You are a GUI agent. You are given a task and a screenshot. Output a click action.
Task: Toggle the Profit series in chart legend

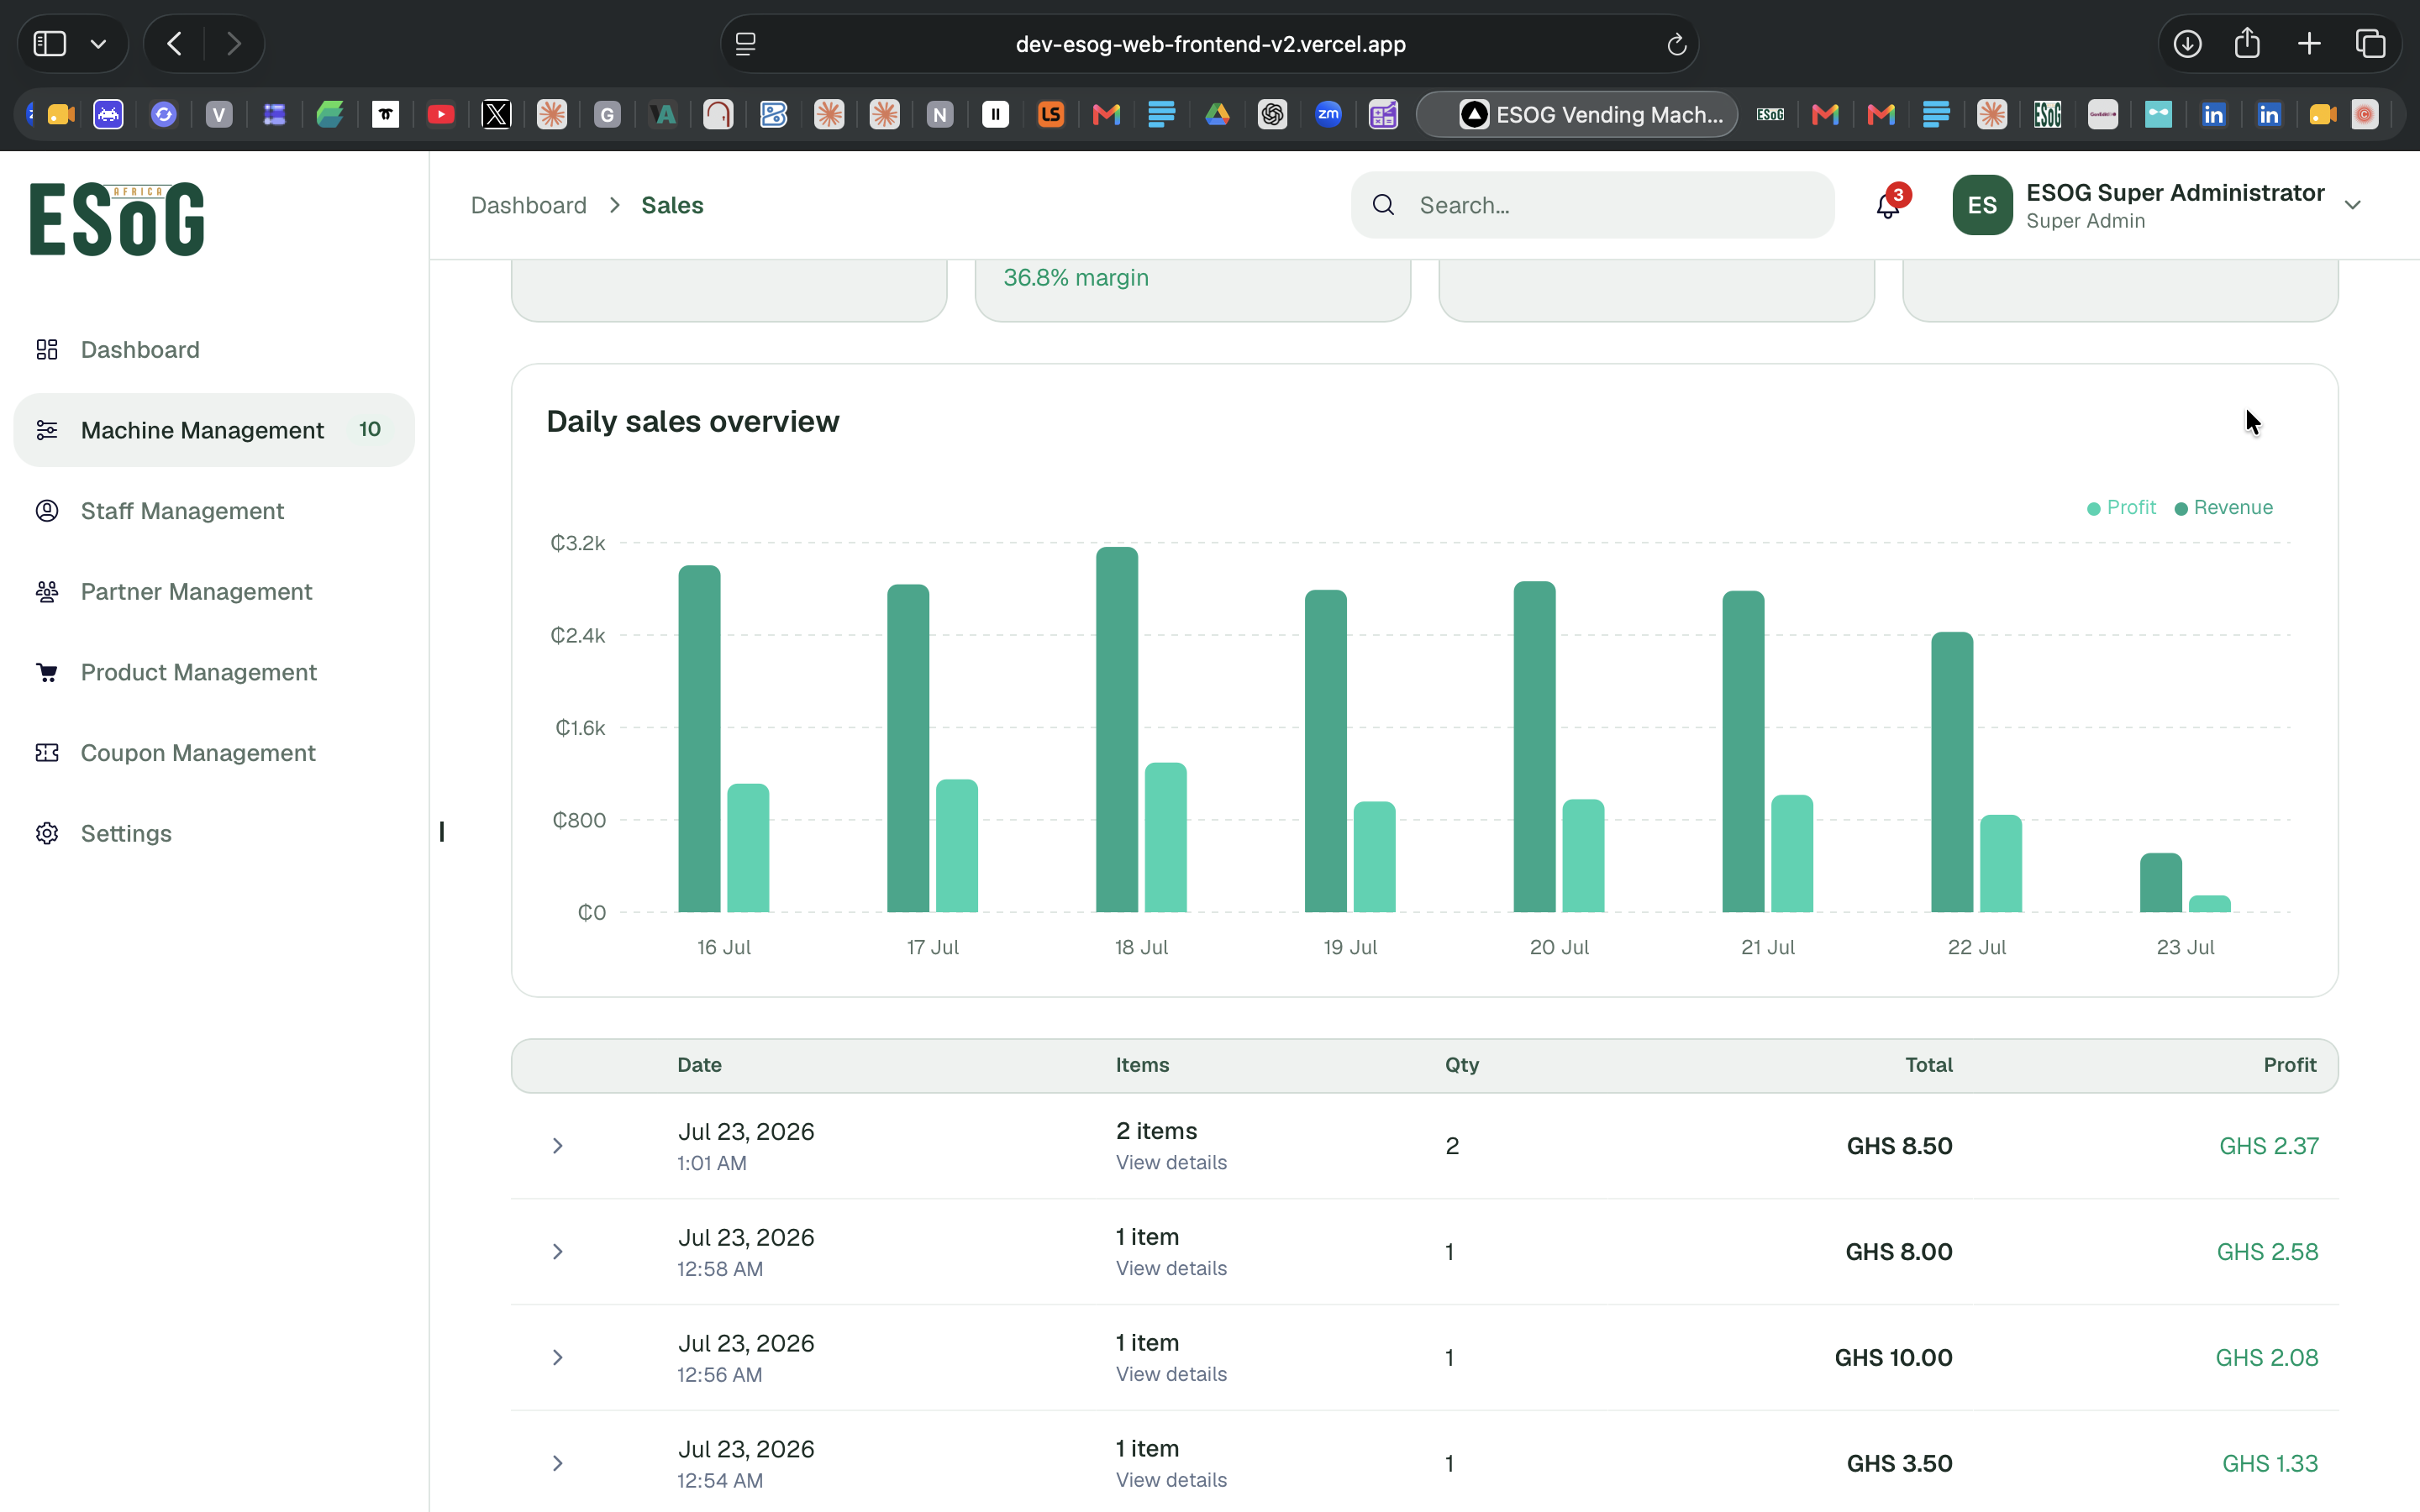pos(2121,507)
